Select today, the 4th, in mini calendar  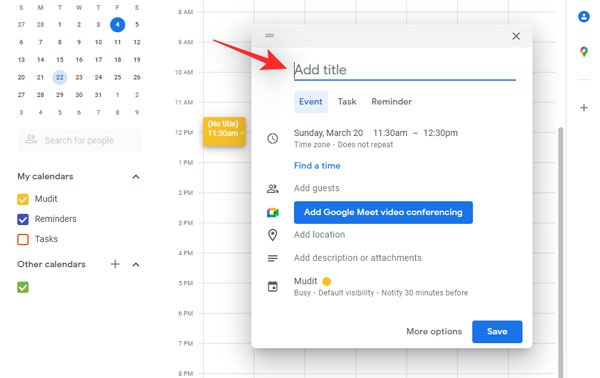coord(117,24)
